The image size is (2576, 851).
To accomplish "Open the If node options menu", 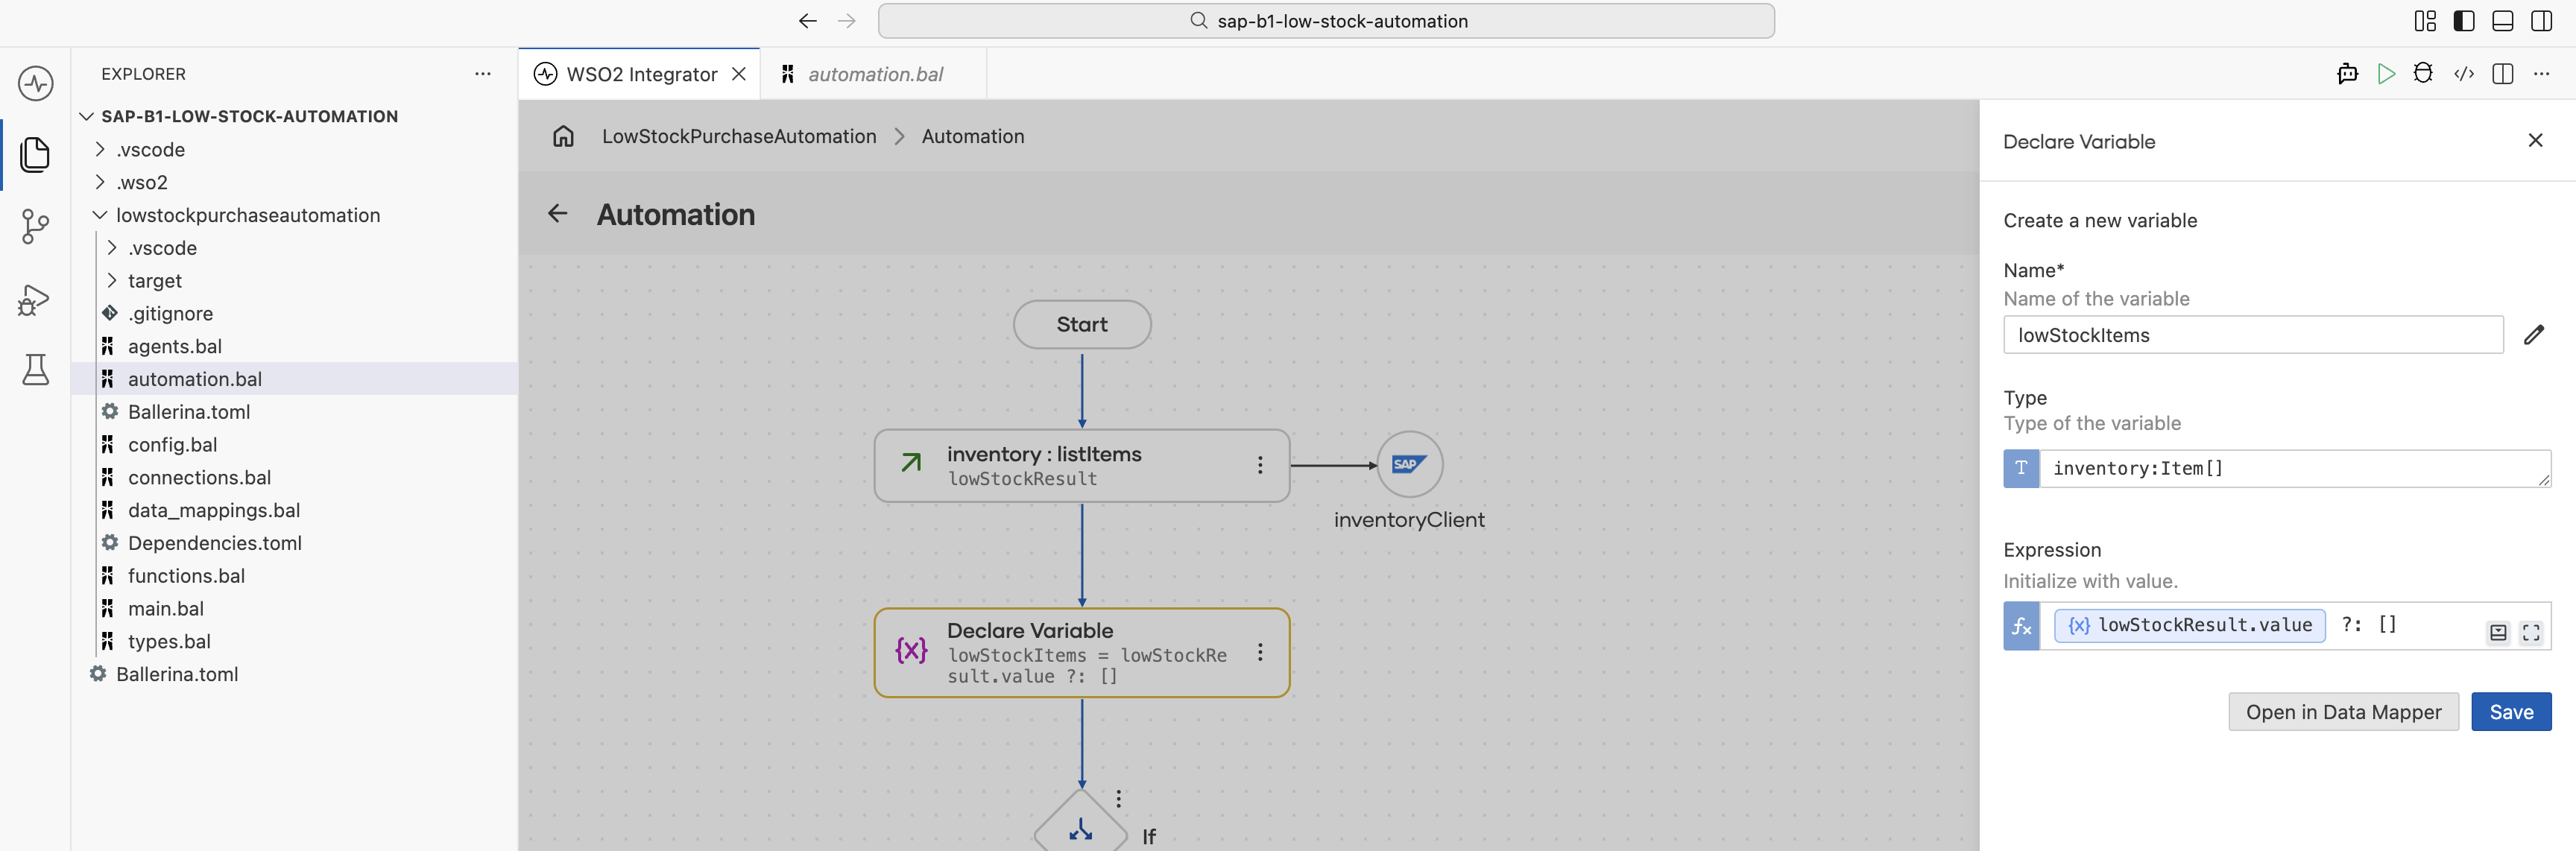I will (x=1119, y=799).
